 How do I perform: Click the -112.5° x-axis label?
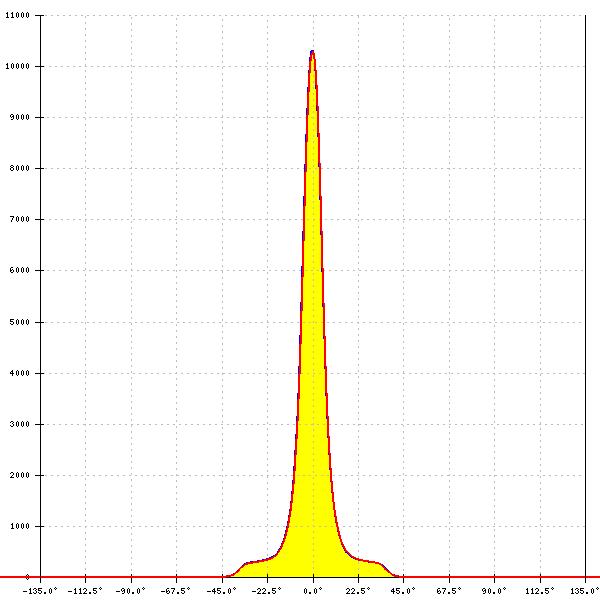tap(86, 590)
